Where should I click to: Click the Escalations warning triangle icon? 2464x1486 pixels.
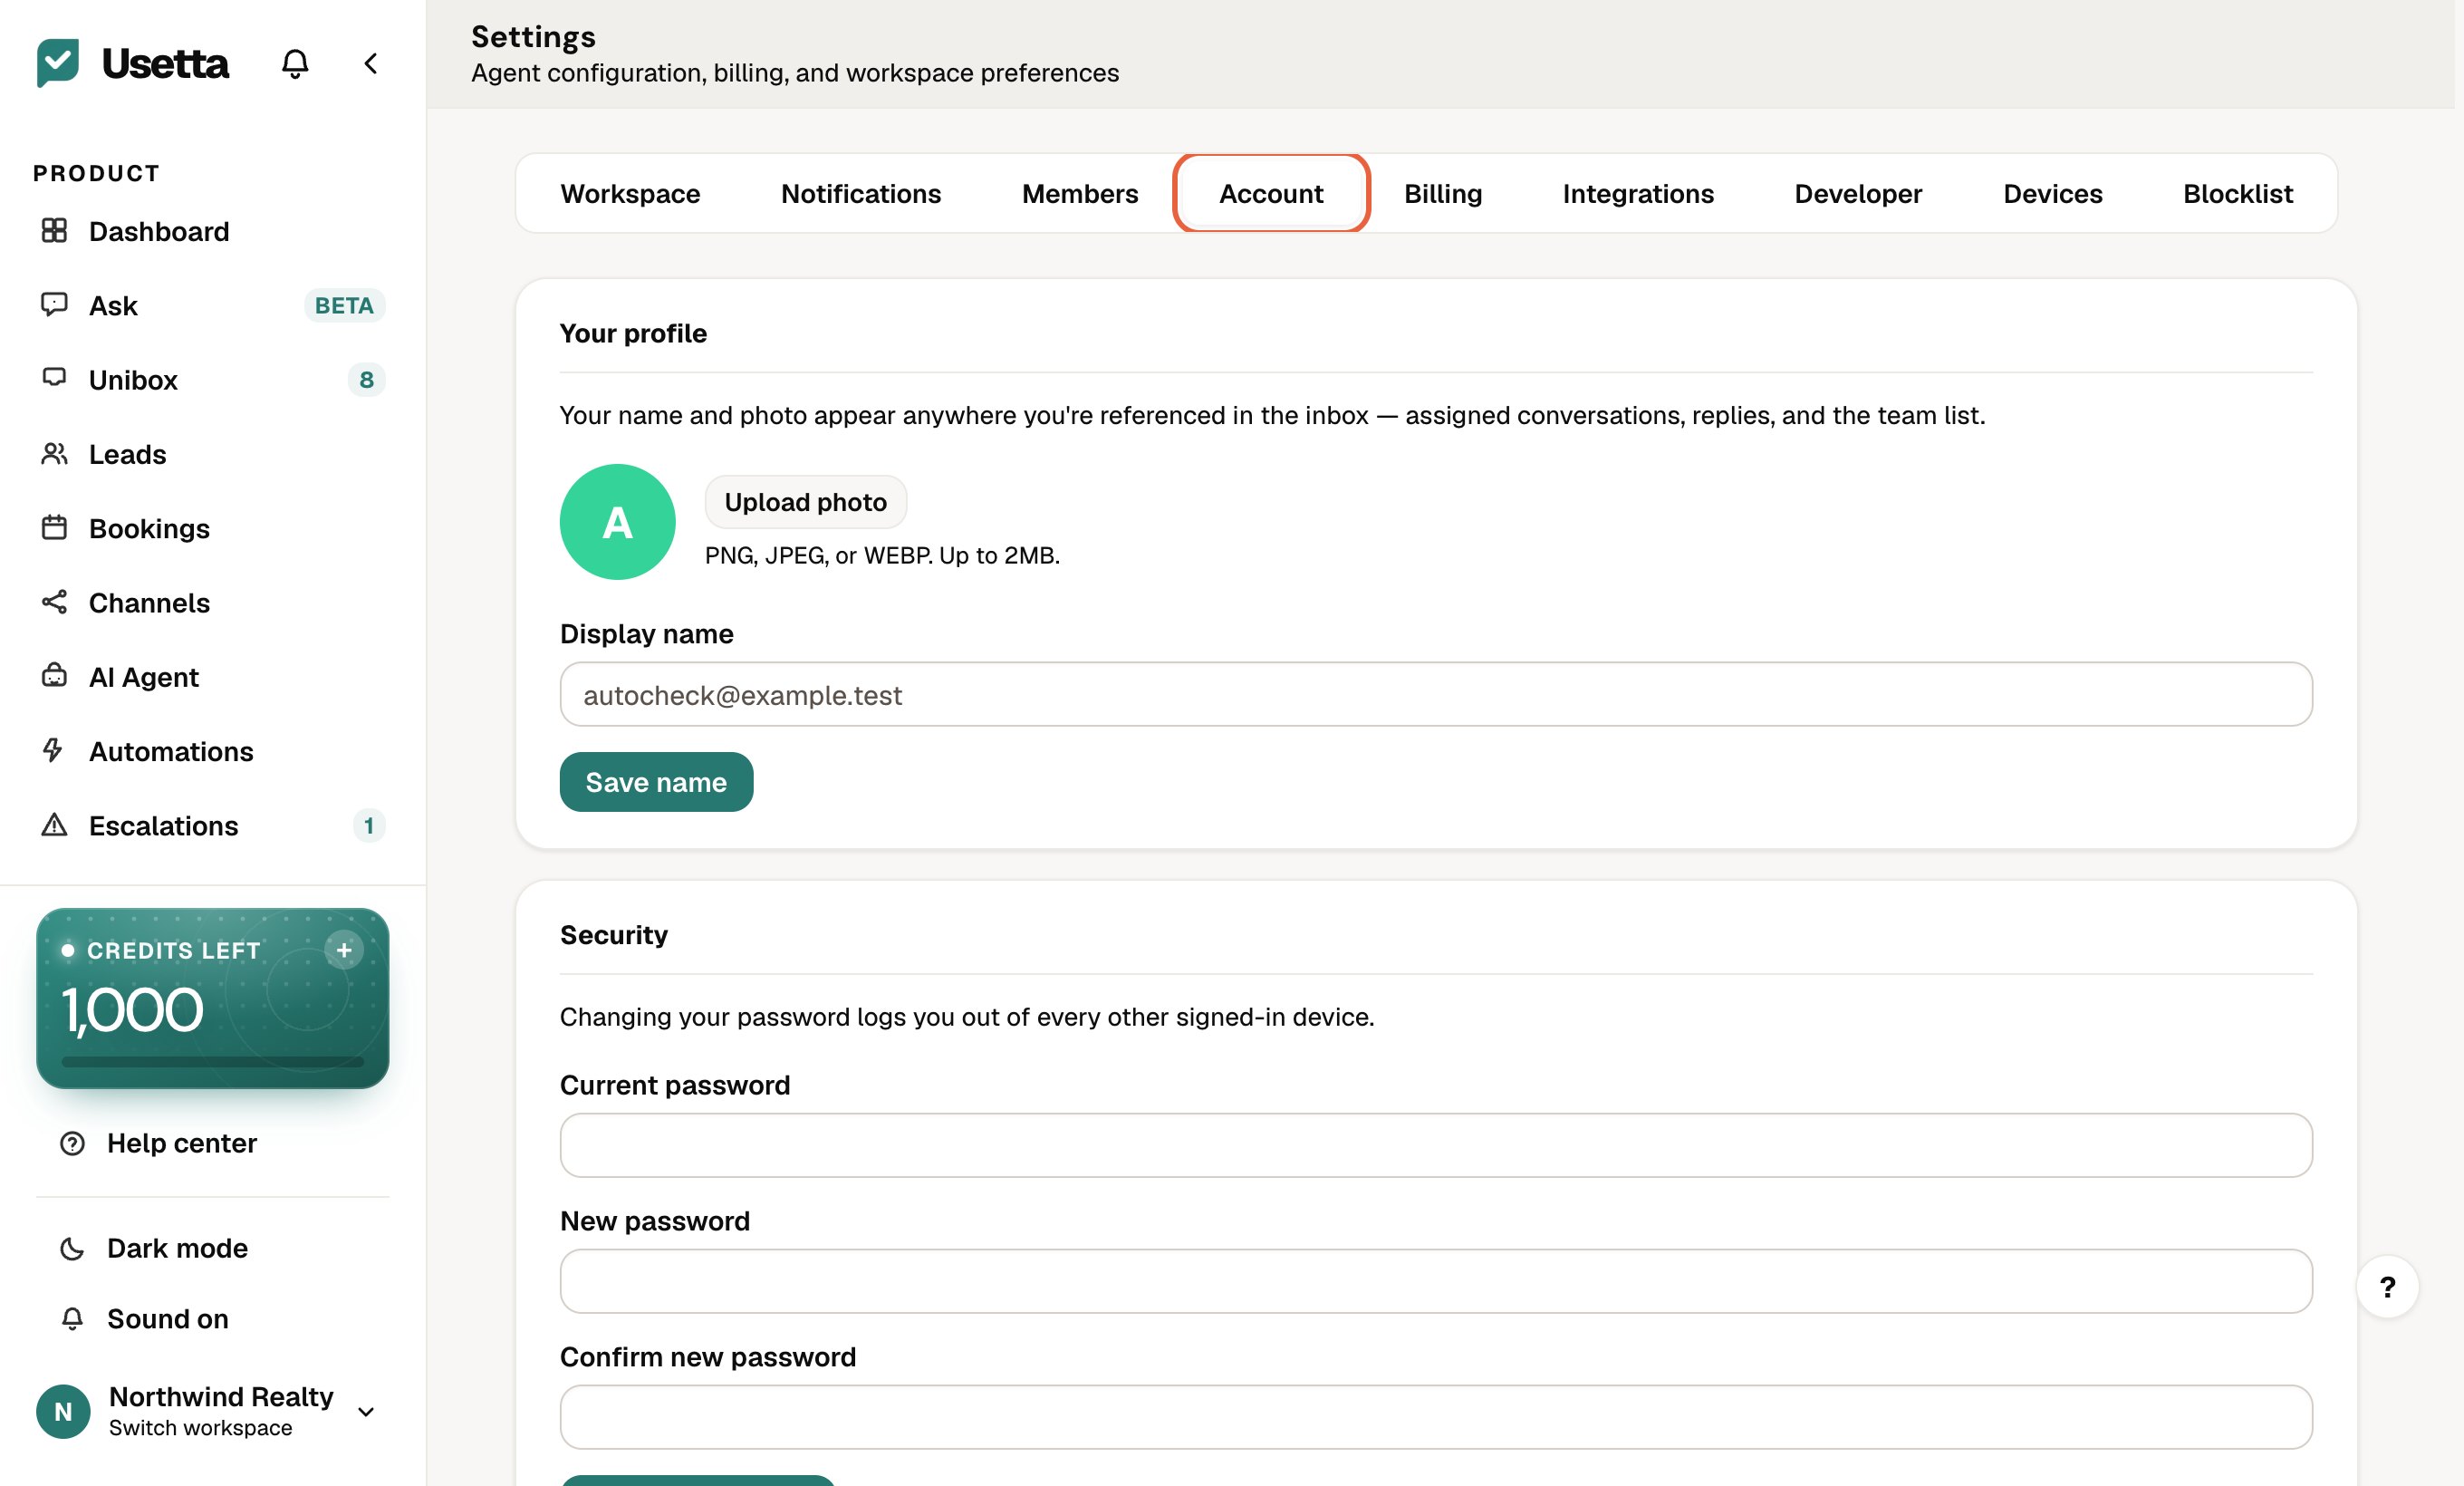54,825
